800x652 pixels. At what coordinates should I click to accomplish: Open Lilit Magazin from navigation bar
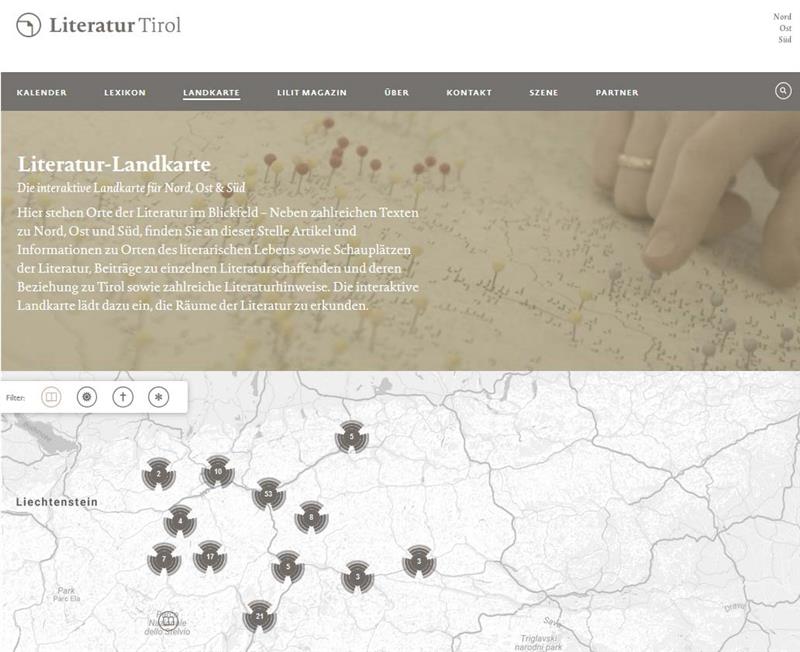point(312,93)
